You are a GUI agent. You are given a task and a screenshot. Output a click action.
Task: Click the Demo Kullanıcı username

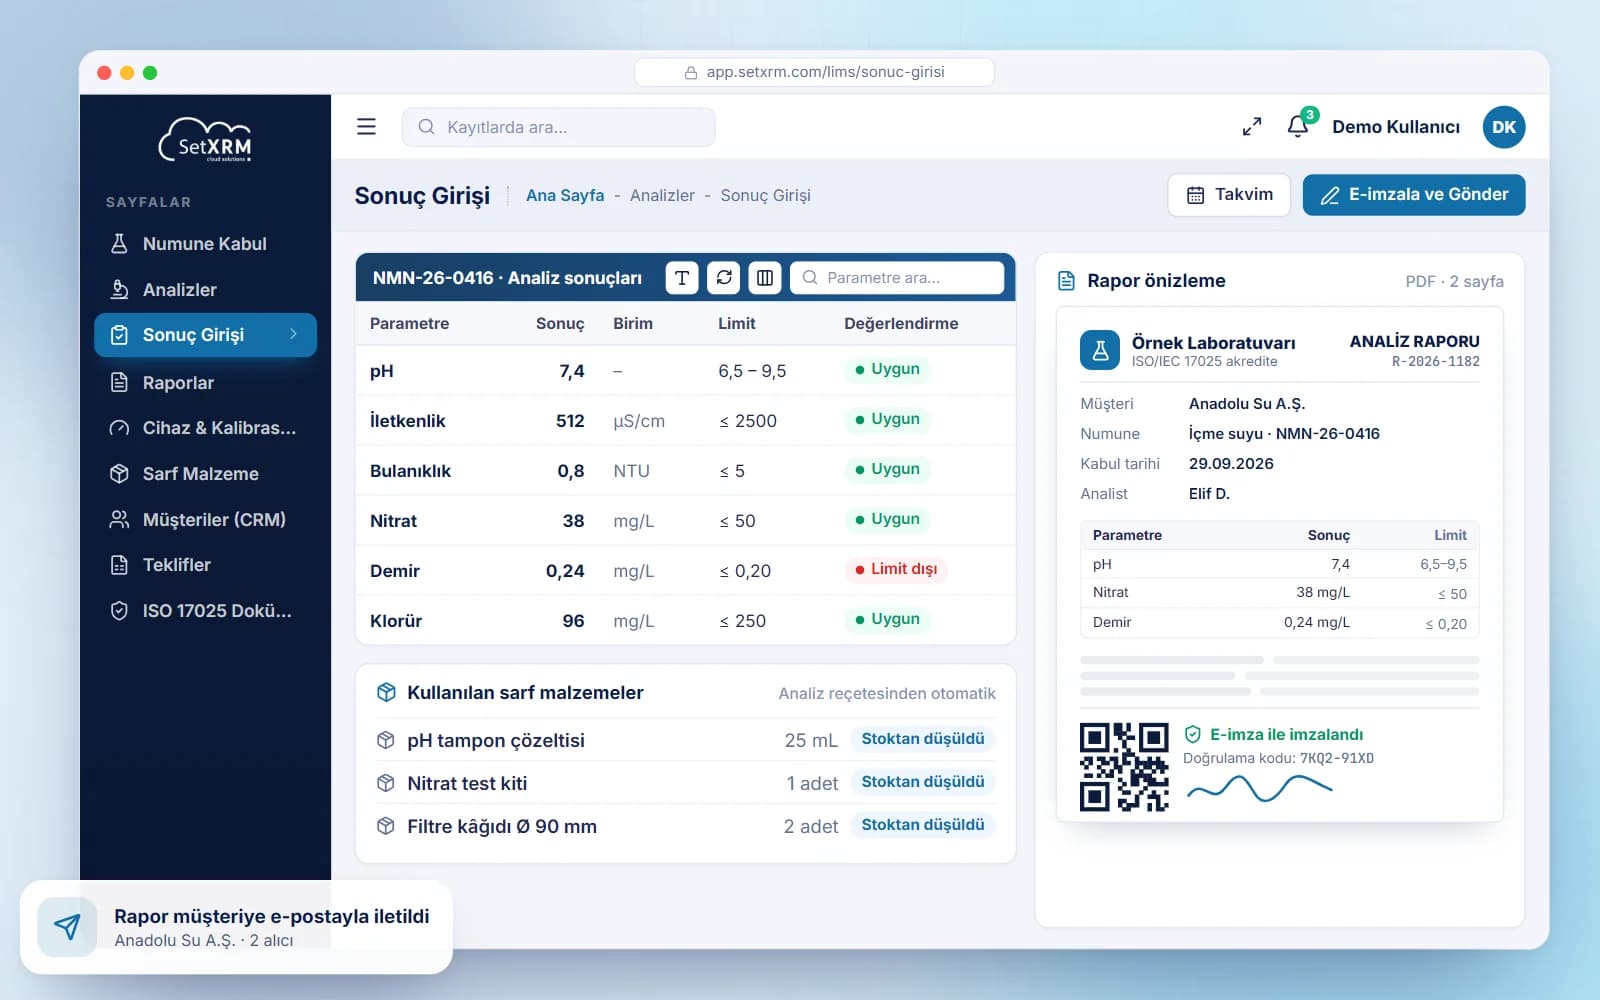[x=1396, y=127]
